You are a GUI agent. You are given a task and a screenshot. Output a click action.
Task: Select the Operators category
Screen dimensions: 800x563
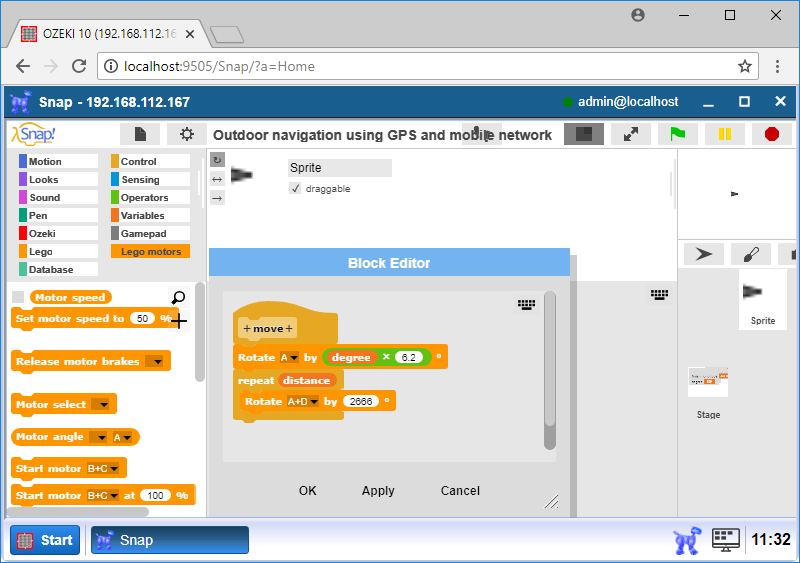click(151, 197)
